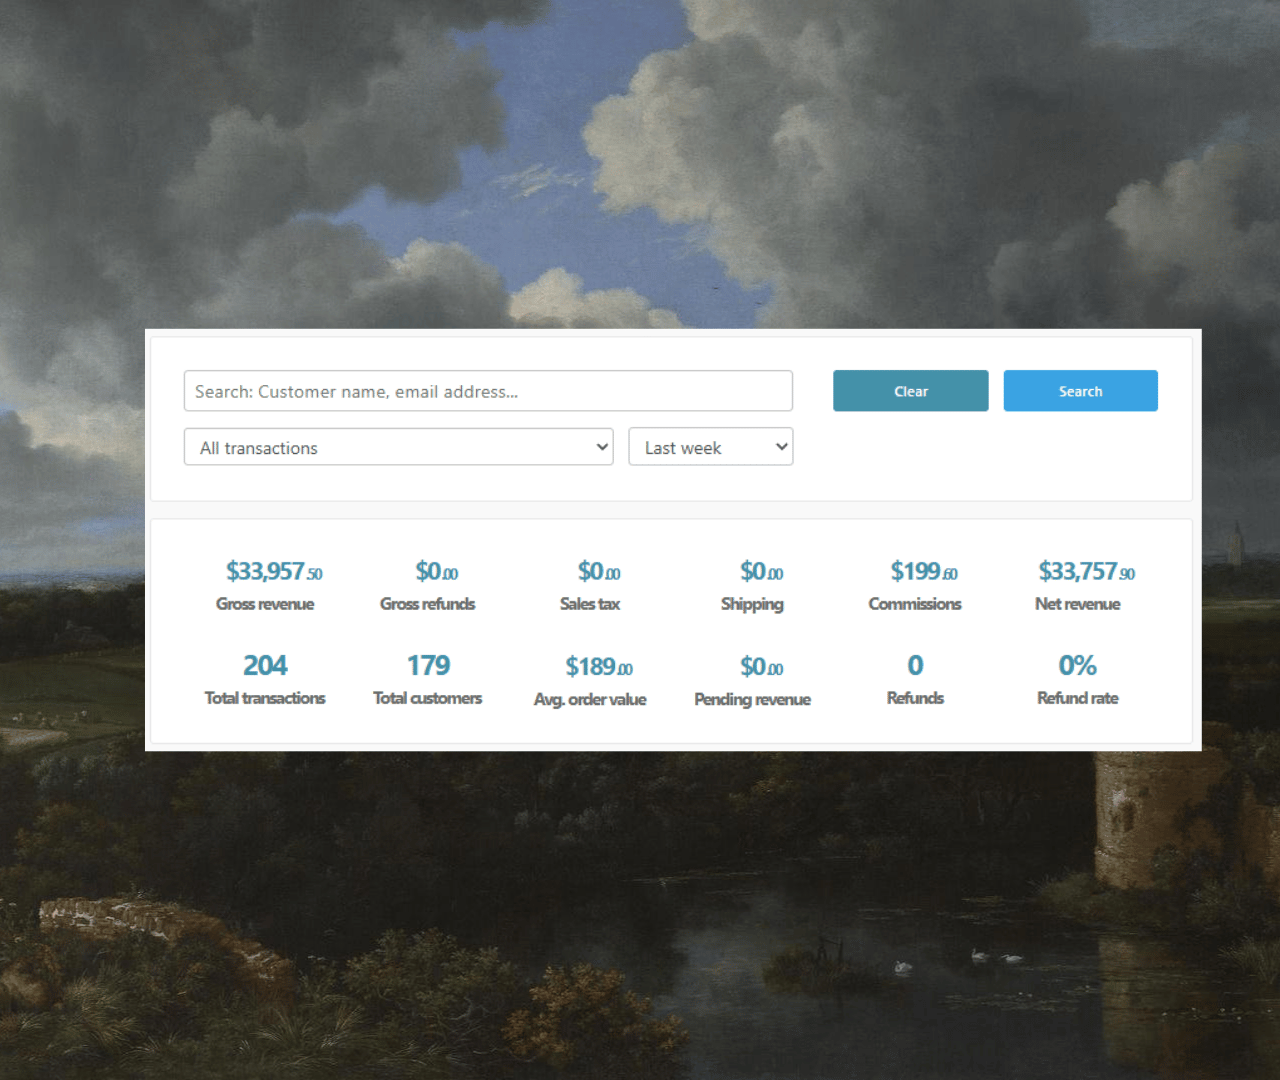Screen dimensions: 1280x1080
Task: Click the Refund rate label
Action: coord(1078,698)
